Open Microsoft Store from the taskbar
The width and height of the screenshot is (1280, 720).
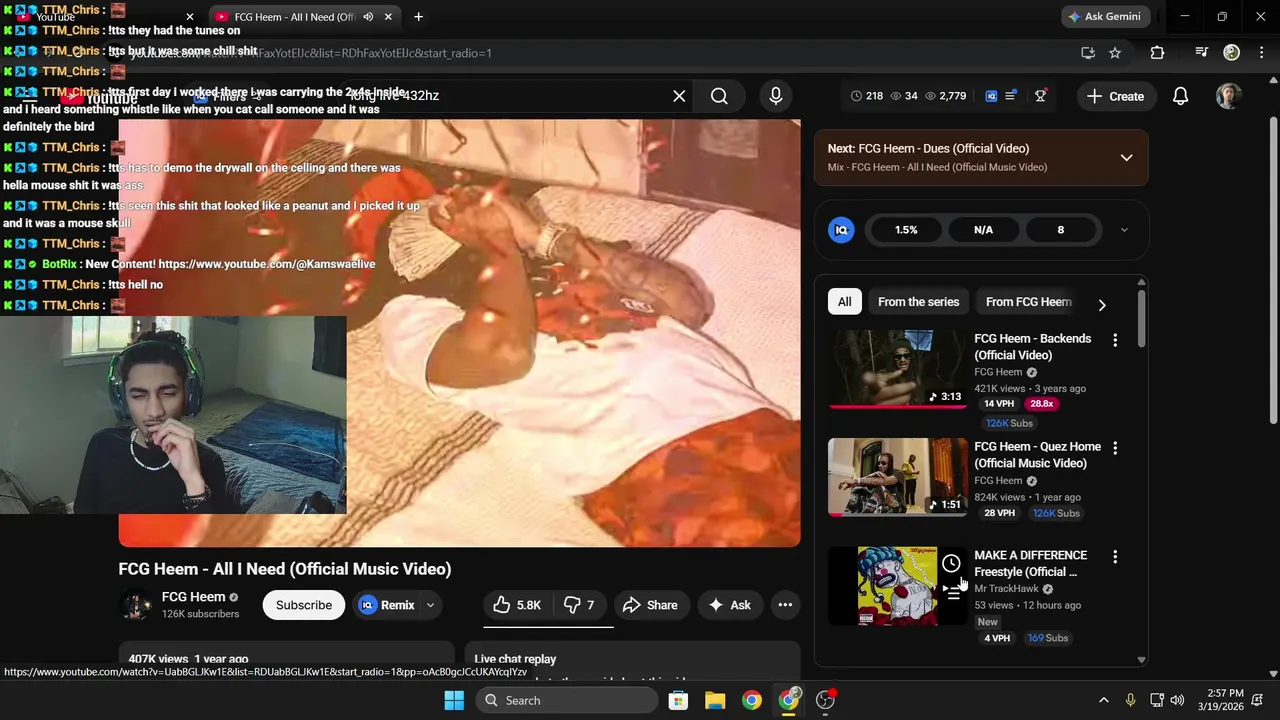point(678,700)
